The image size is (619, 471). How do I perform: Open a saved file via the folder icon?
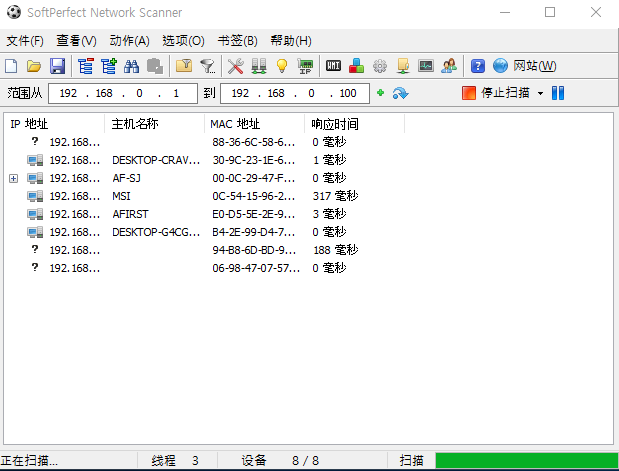click(x=34, y=66)
